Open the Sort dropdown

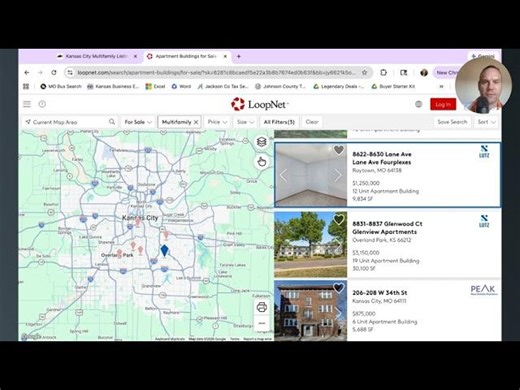pos(486,122)
